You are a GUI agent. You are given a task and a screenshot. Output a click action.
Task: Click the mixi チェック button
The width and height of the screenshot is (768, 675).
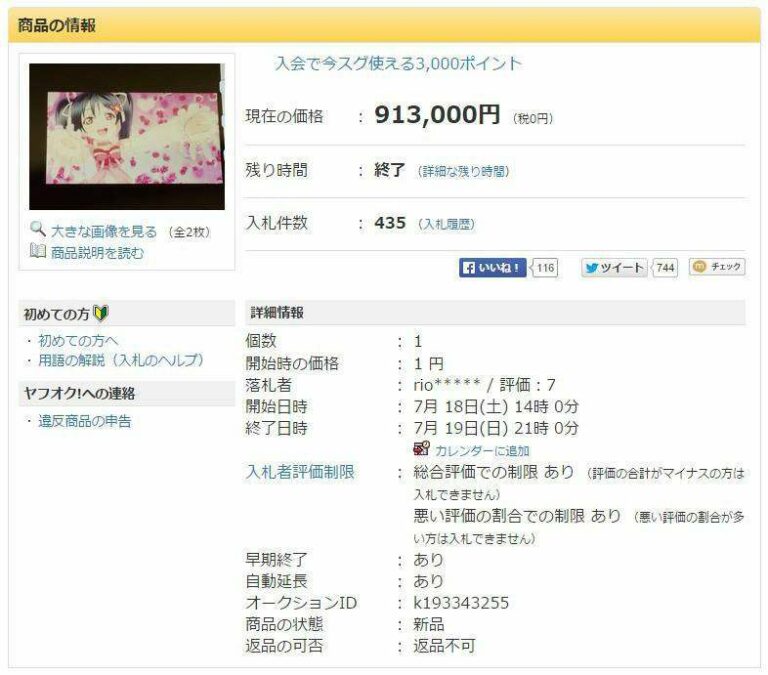click(717, 266)
